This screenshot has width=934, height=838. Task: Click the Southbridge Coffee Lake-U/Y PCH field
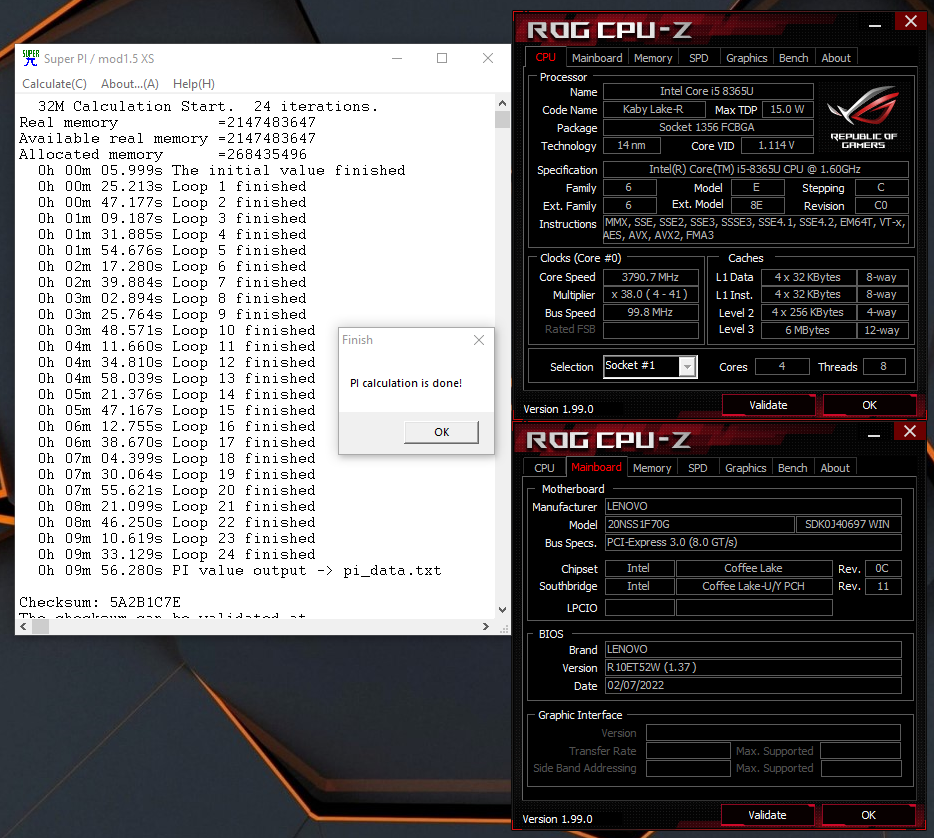[x=754, y=586]
